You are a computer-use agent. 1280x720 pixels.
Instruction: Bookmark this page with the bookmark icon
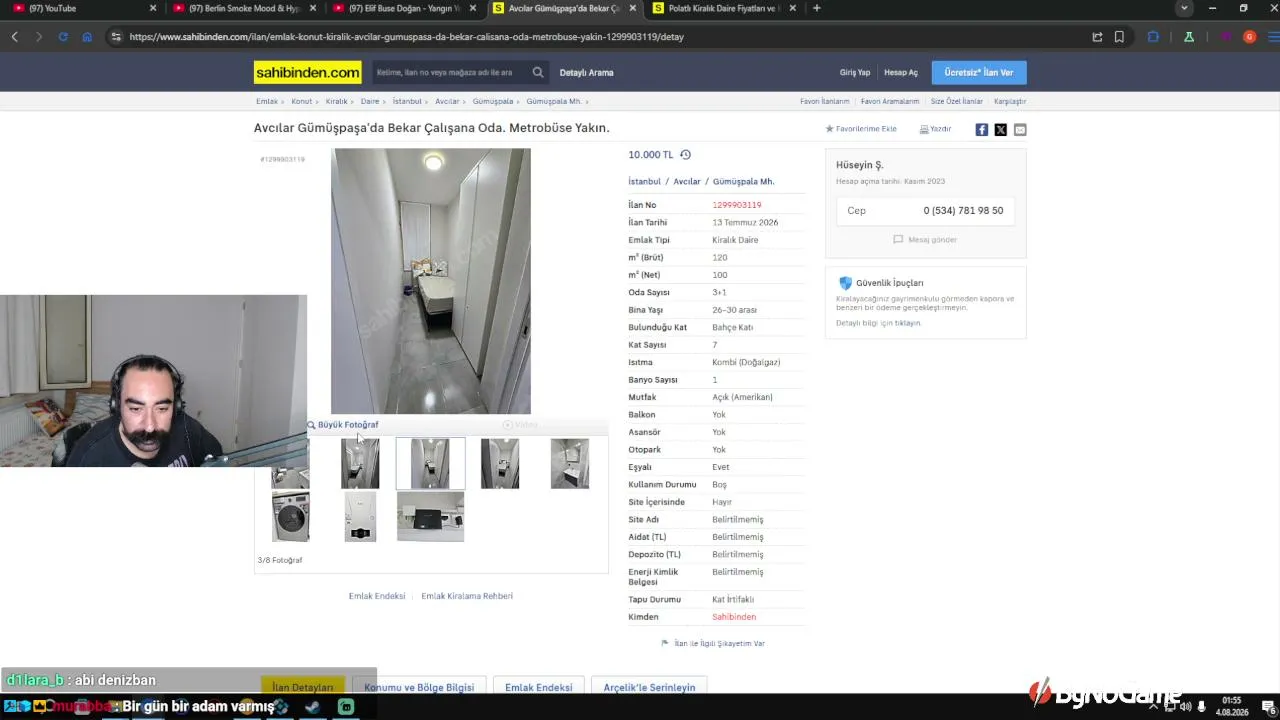coord(1119,37)
